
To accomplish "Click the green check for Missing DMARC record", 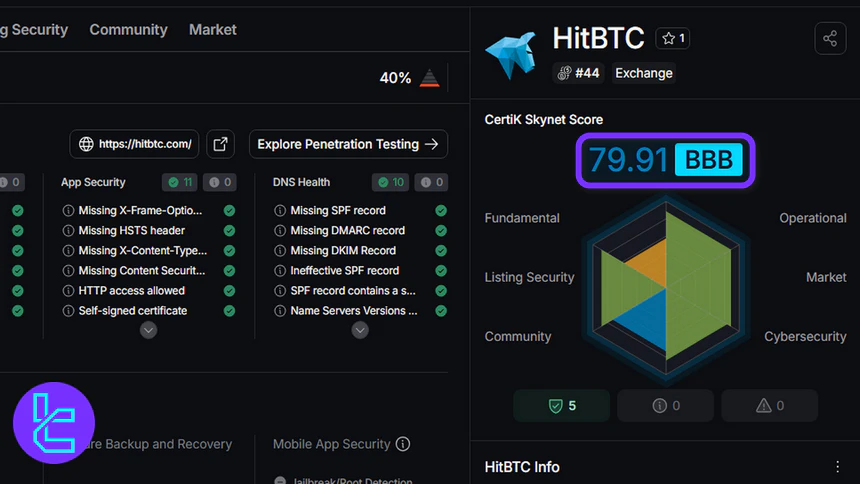I will (441, 231).
